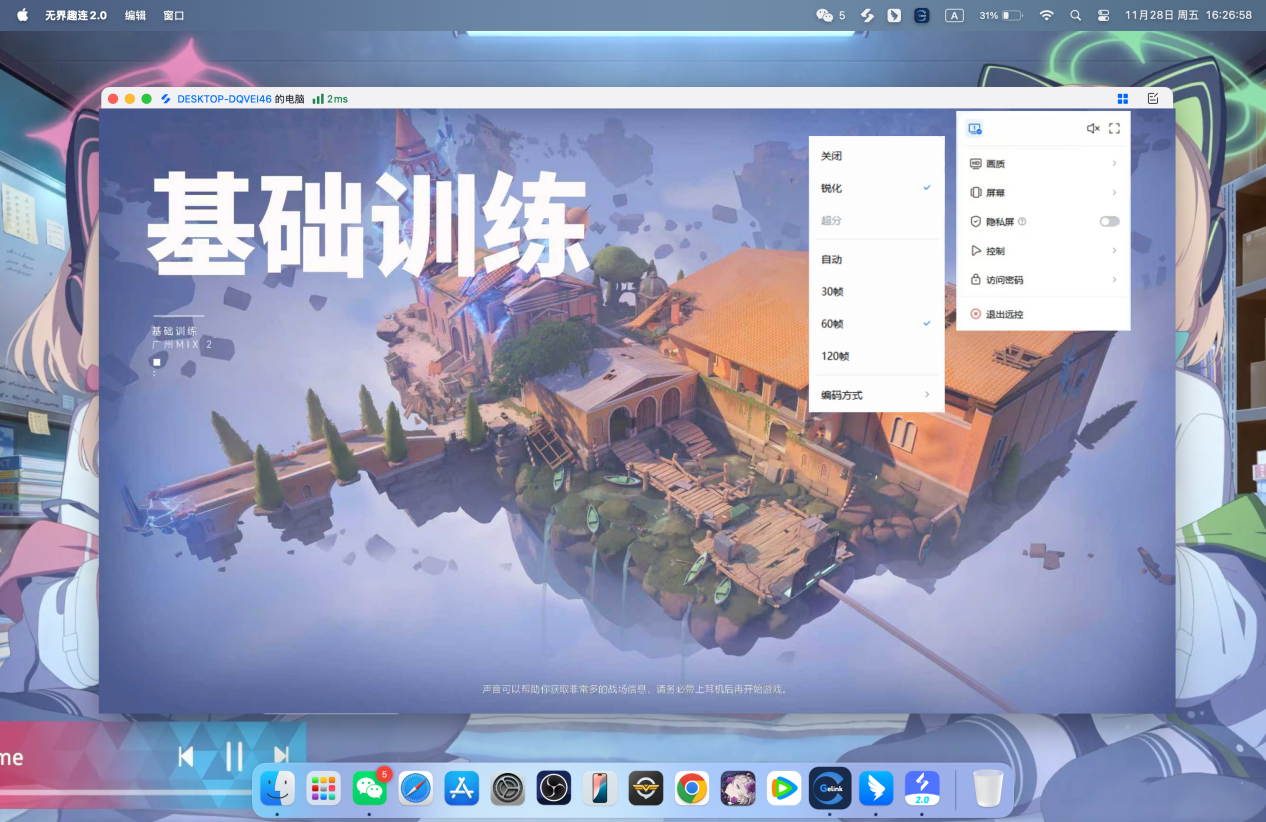Enable the 隐私屏 privacy screen toggle
Image resolution: width=1266 pixels, height=822 pixels.
coord(1109,221)
